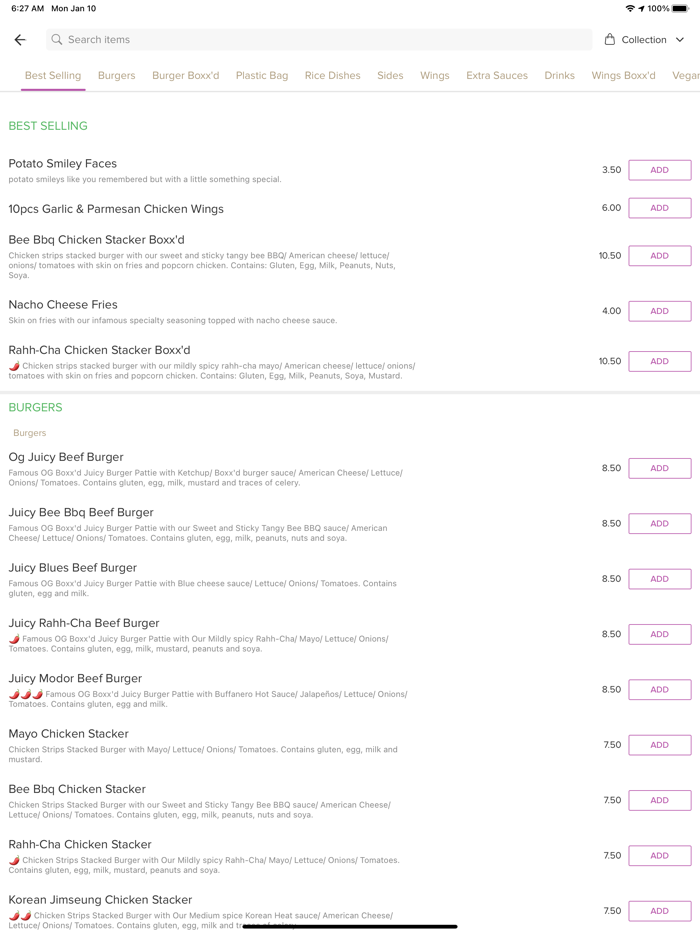The image size is (700, 934).
Task: Add Og Juicy Beef Burger
Action: pyautogui.click(x=659, y=468)
